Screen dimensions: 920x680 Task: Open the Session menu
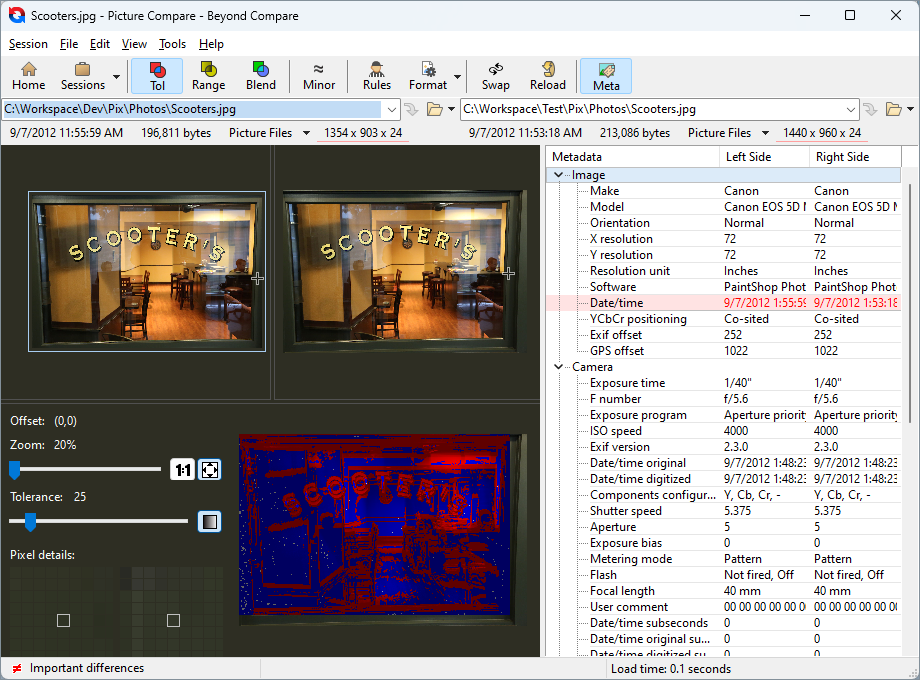pos(28,44)
